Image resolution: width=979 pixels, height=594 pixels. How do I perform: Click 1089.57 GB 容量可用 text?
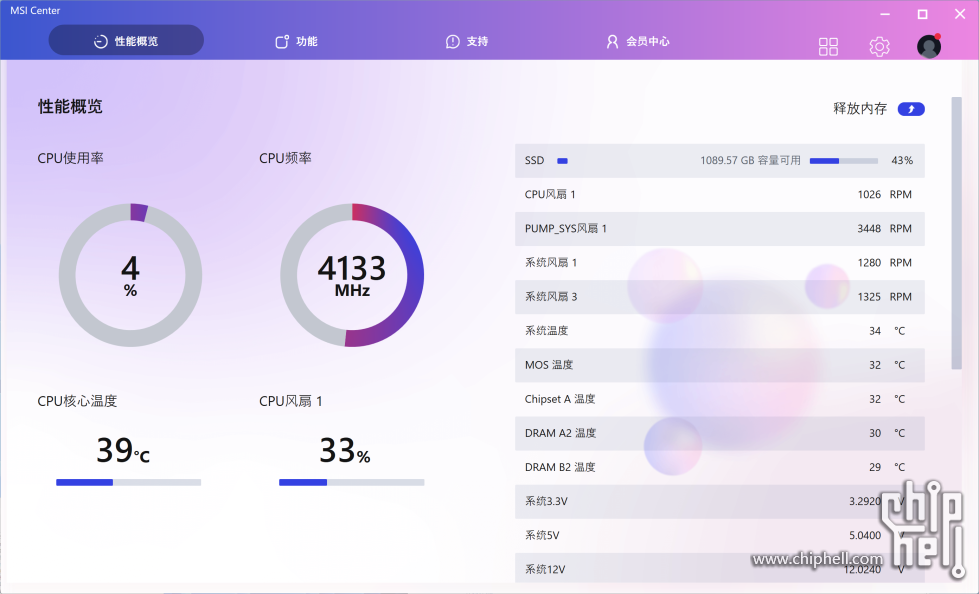pyautogui.click(x=750, y=161)
